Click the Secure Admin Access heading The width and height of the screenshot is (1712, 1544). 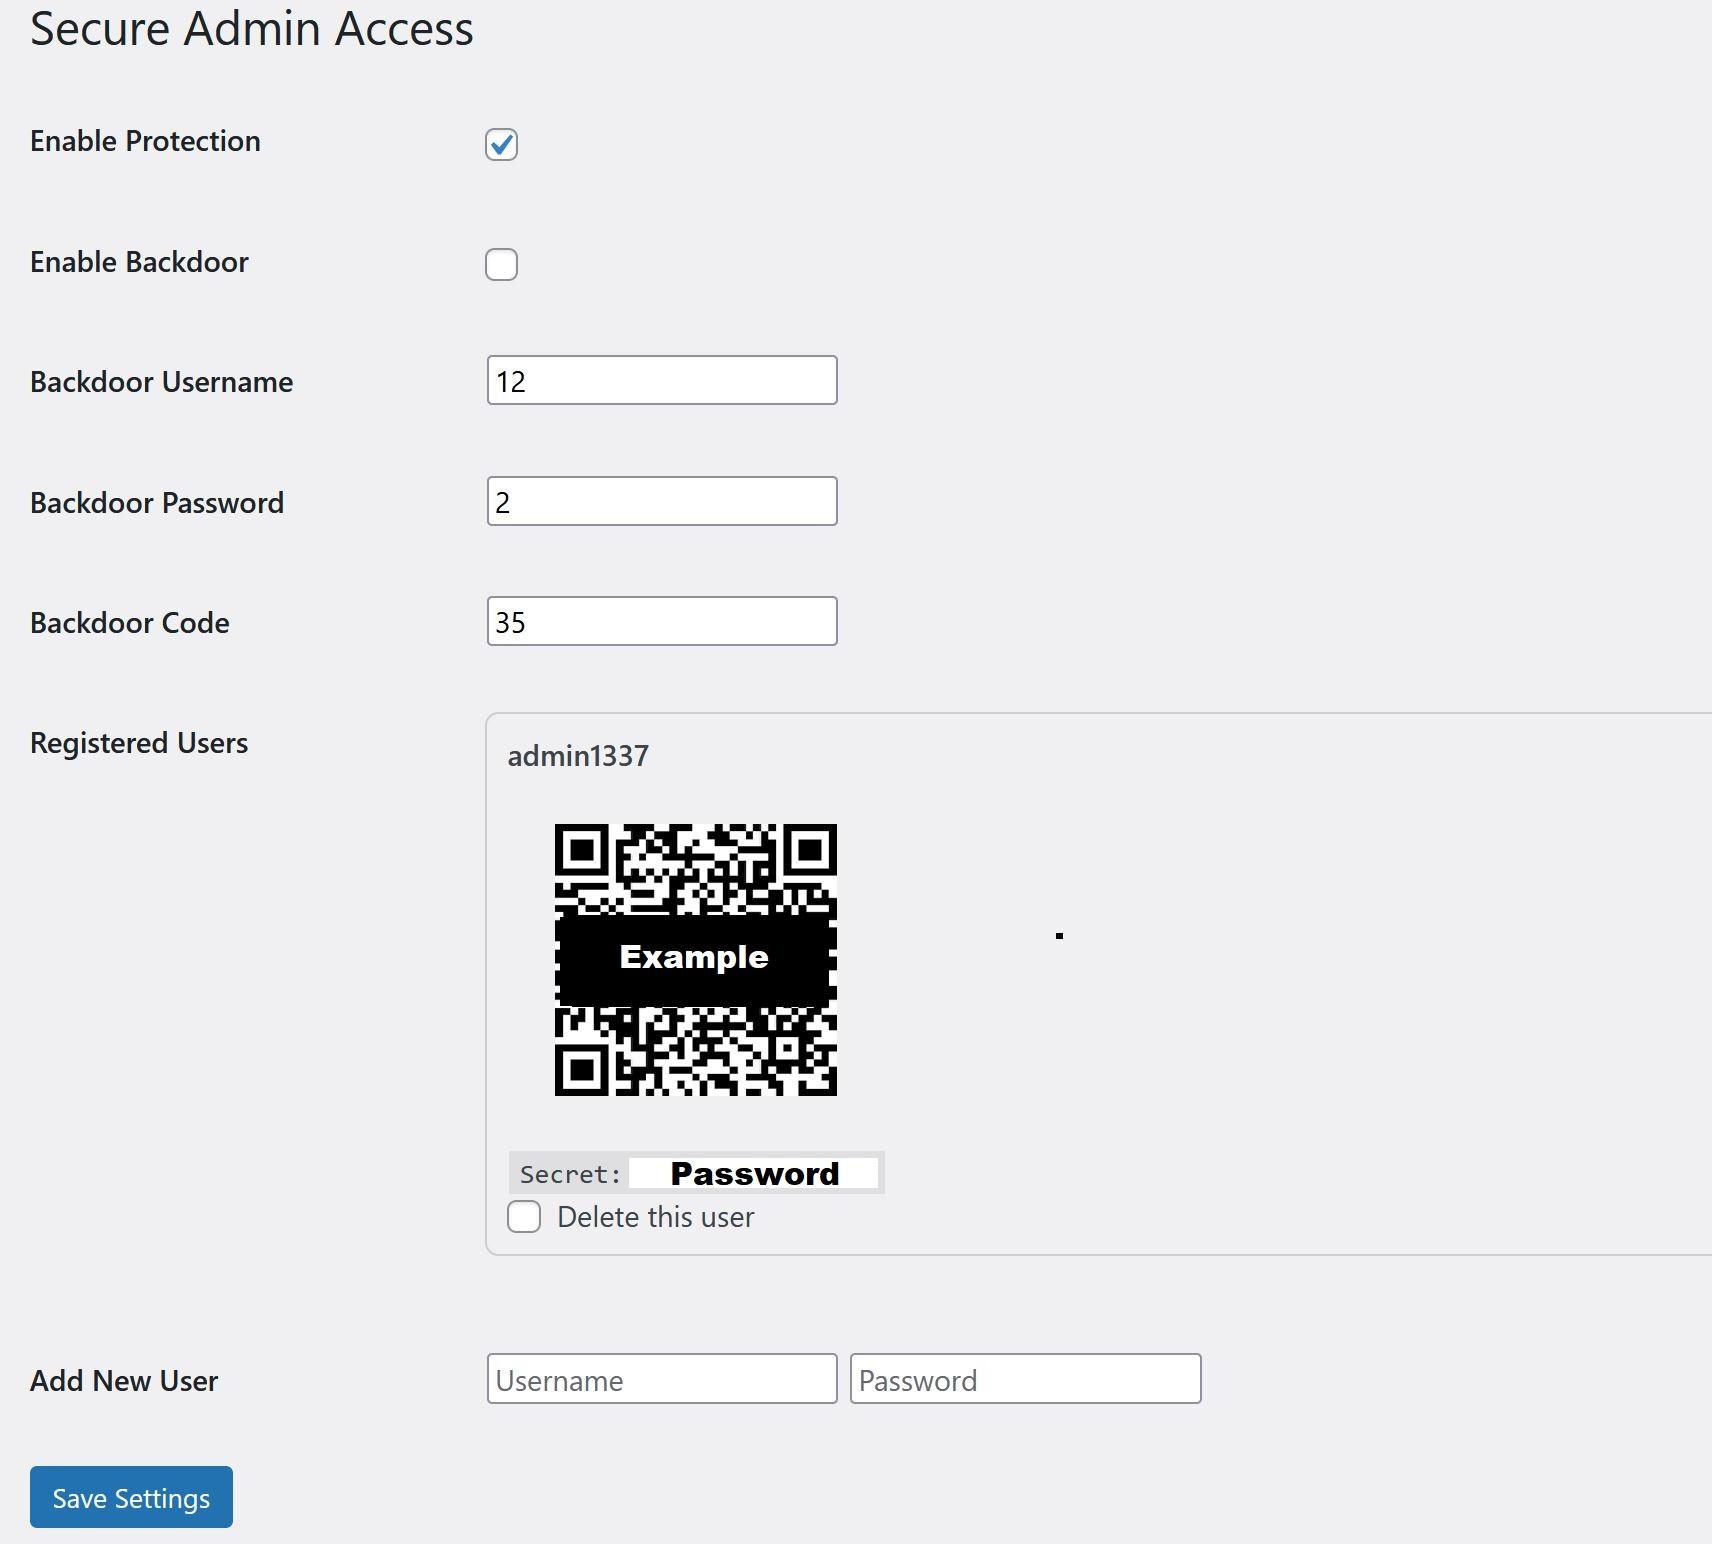point(252,28)
